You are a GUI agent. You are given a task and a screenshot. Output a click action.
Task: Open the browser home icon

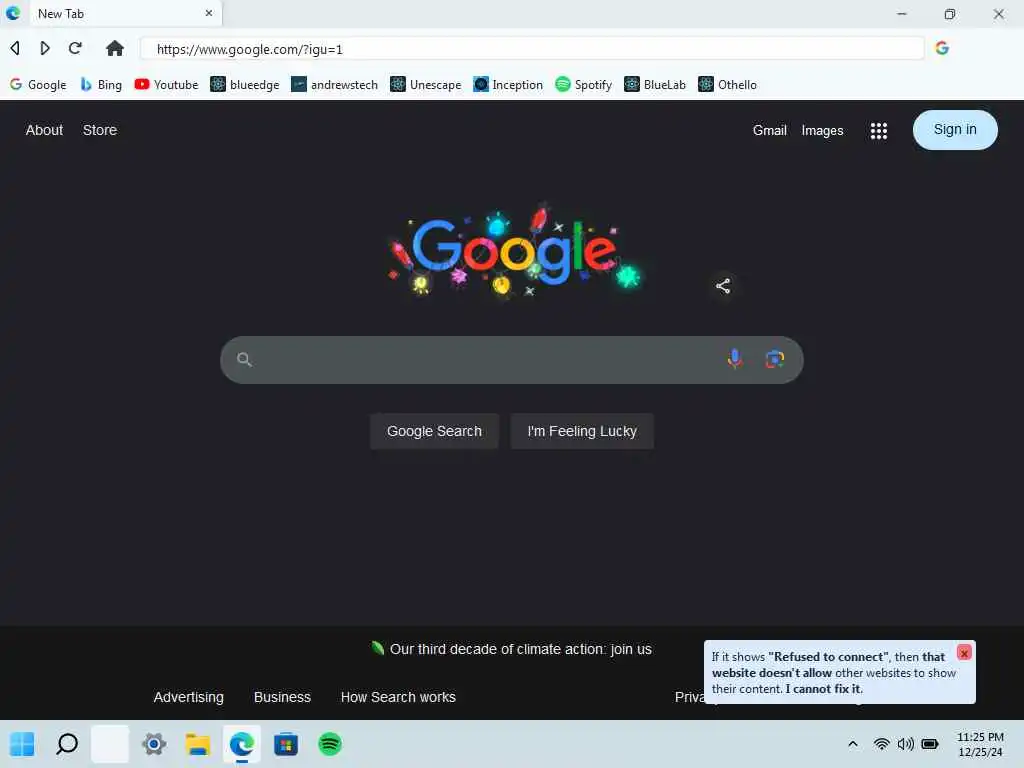click(115, 48)
